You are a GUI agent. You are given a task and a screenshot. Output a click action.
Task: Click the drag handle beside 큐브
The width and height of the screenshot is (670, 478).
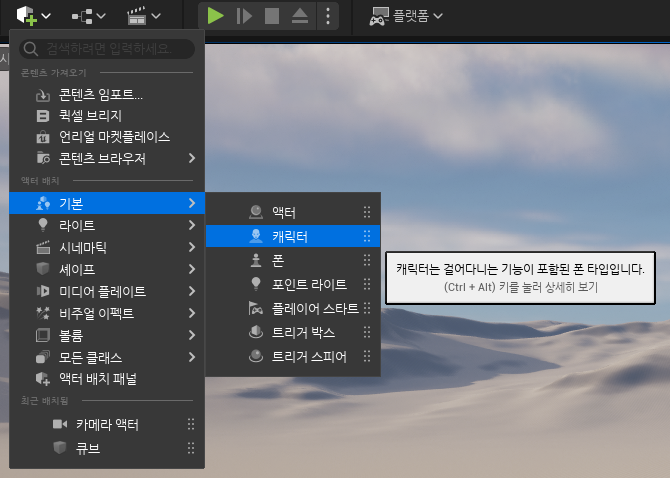(191, 448)
